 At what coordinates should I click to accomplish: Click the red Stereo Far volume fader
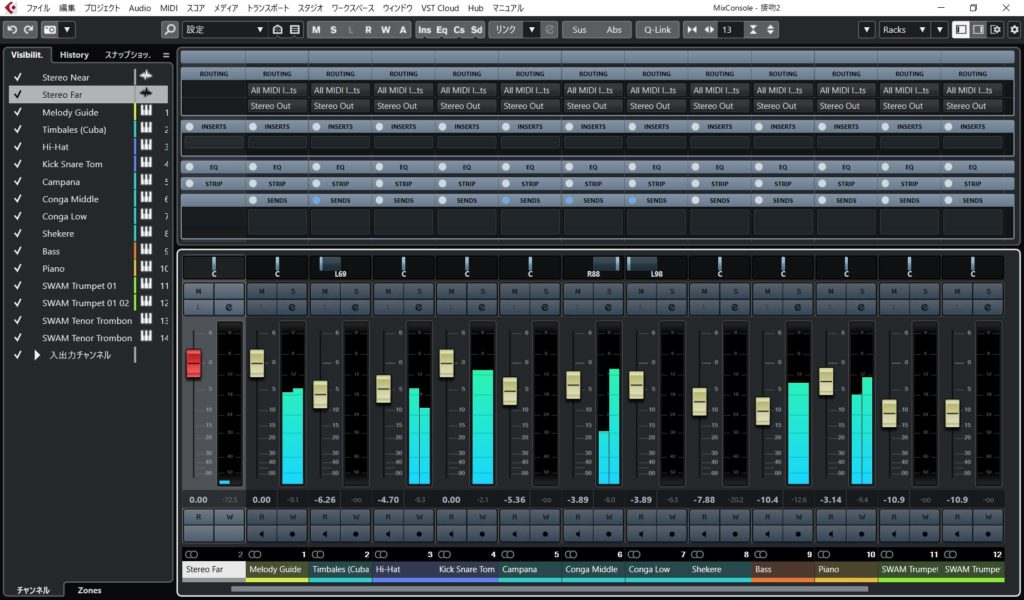[194, 363]
